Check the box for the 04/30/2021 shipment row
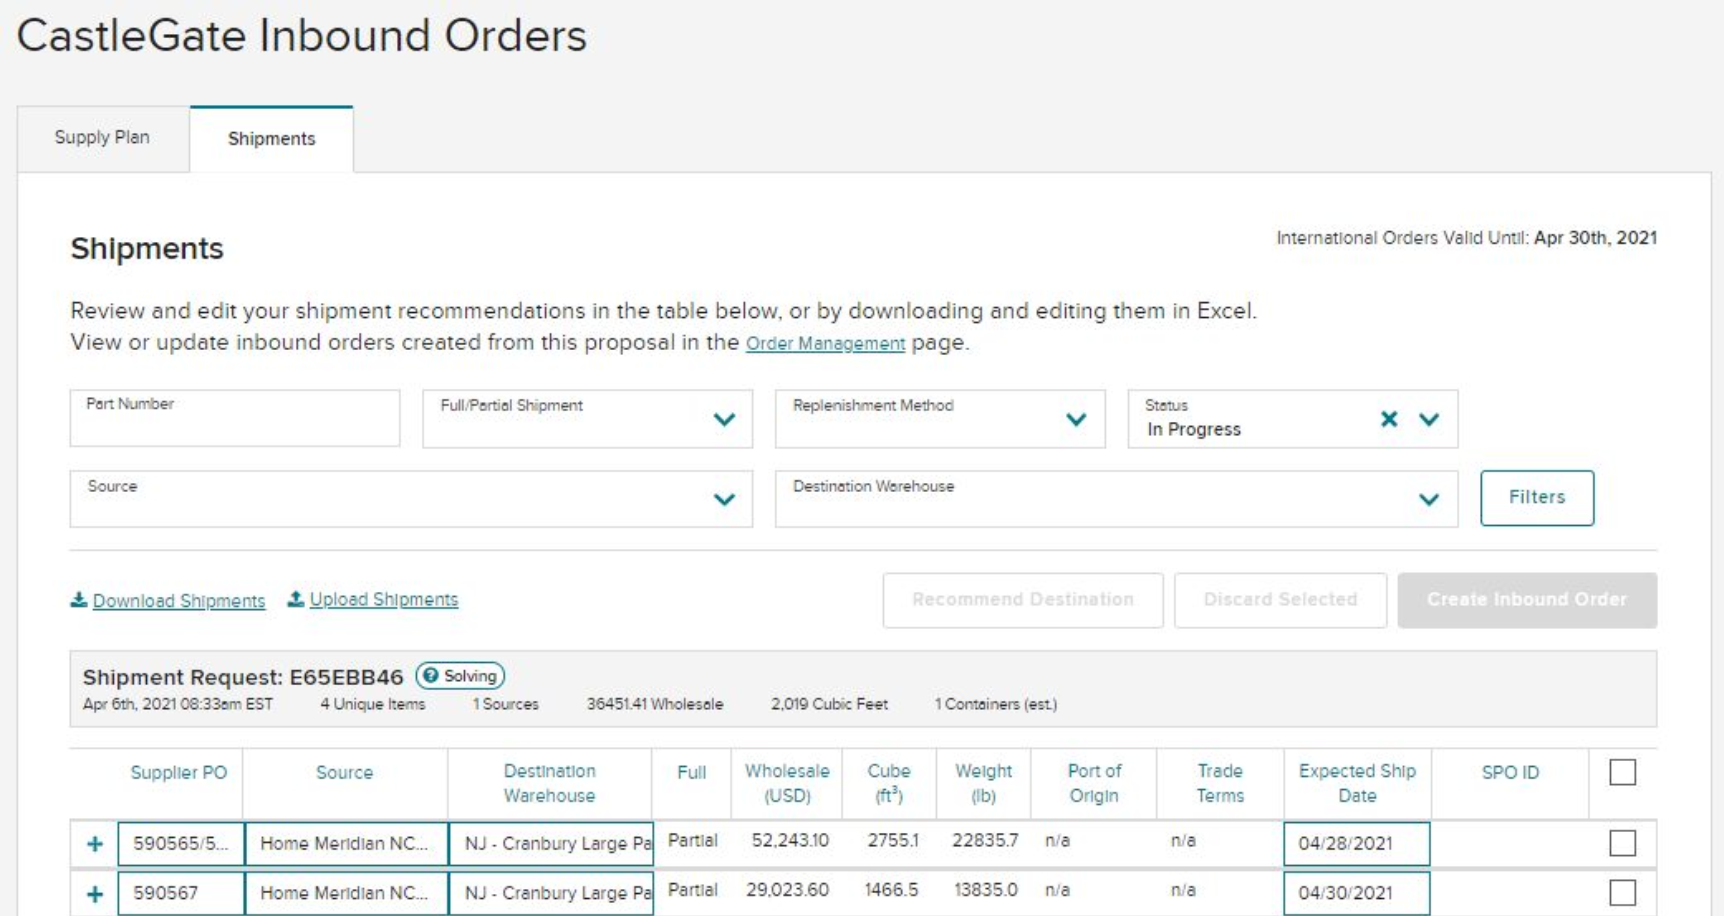The height and width of the screenshot is (916, 1724). pos(1623,893)
